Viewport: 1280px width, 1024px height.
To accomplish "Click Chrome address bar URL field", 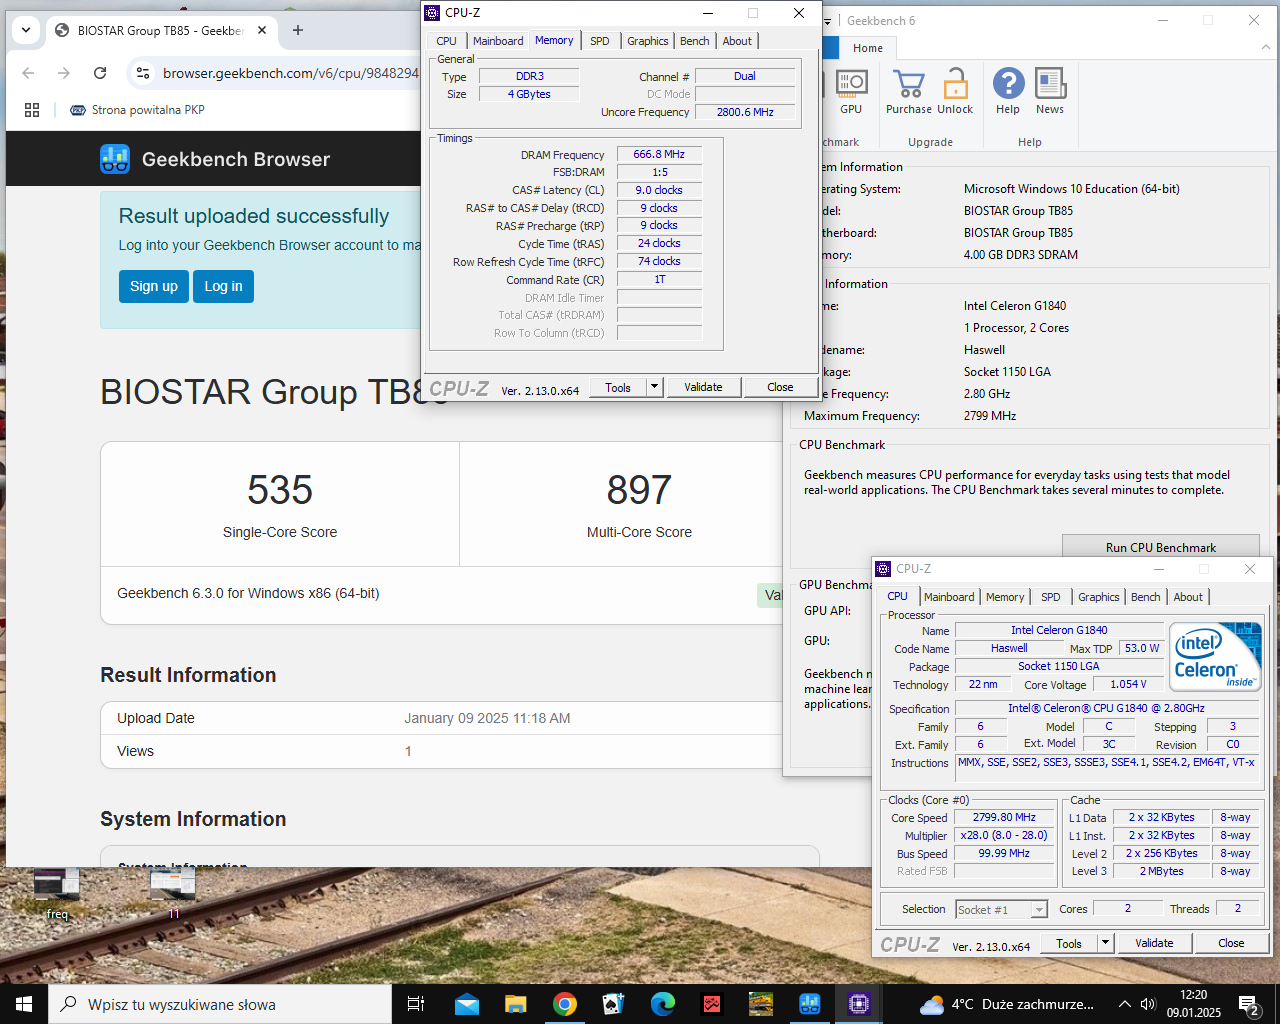I will pyautogui.click(x=290, y=73).
